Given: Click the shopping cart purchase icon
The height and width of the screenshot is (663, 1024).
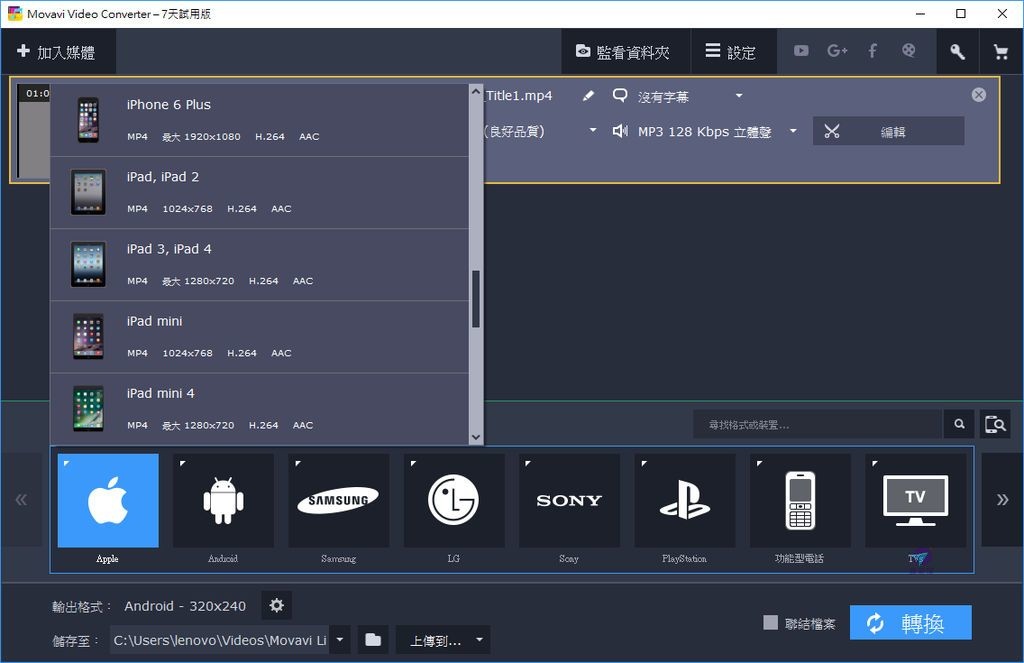Looking at the screenshot, I should point(1000,52).
